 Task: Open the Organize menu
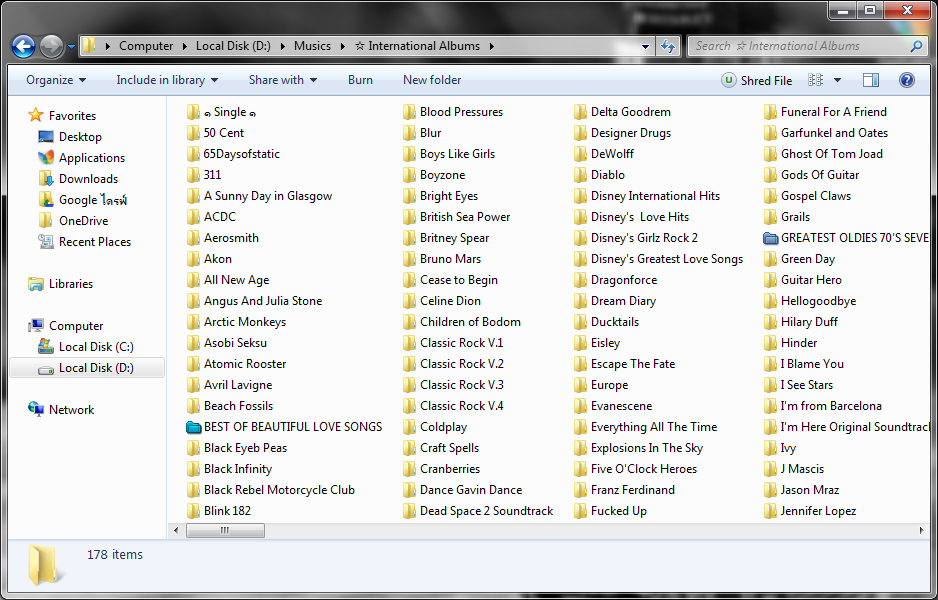pos(56,80)
